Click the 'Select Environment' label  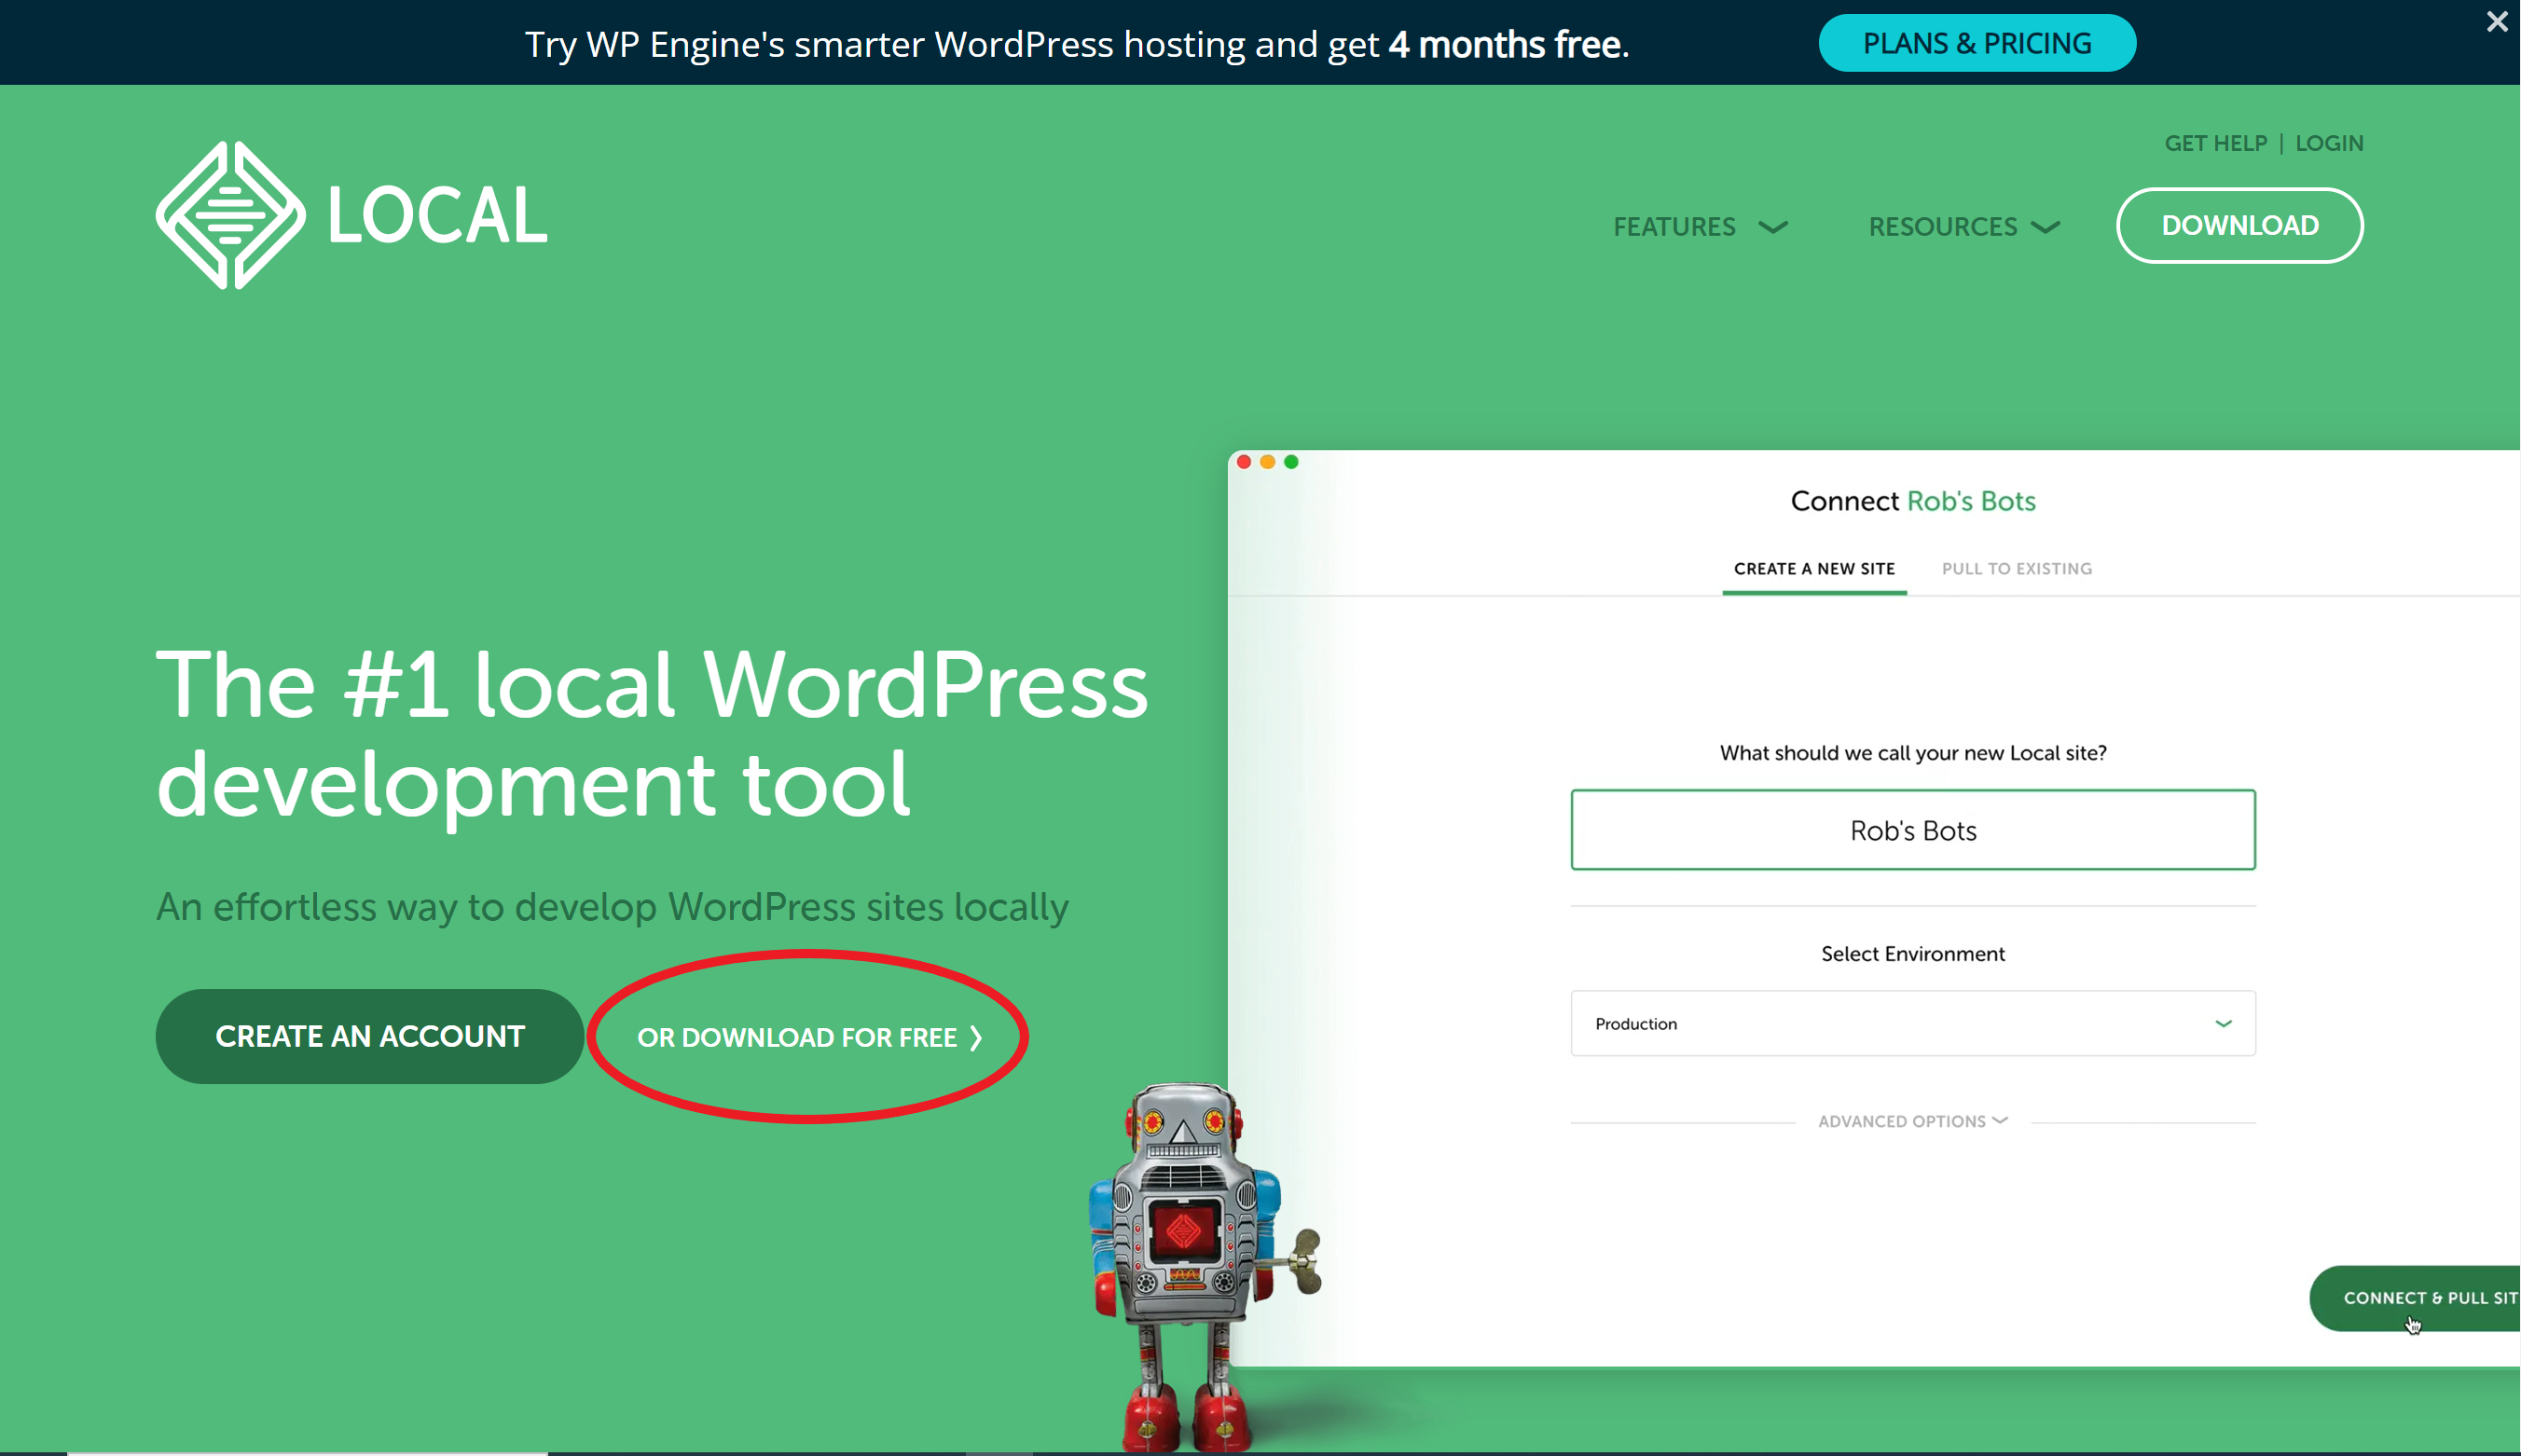coord(1912,954)
